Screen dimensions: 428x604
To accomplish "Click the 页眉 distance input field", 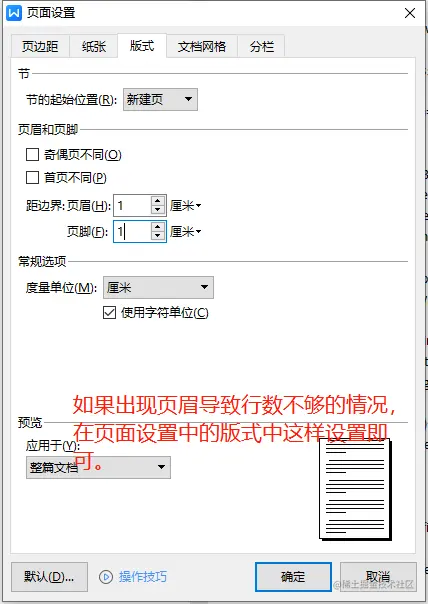I will [132, 205].
